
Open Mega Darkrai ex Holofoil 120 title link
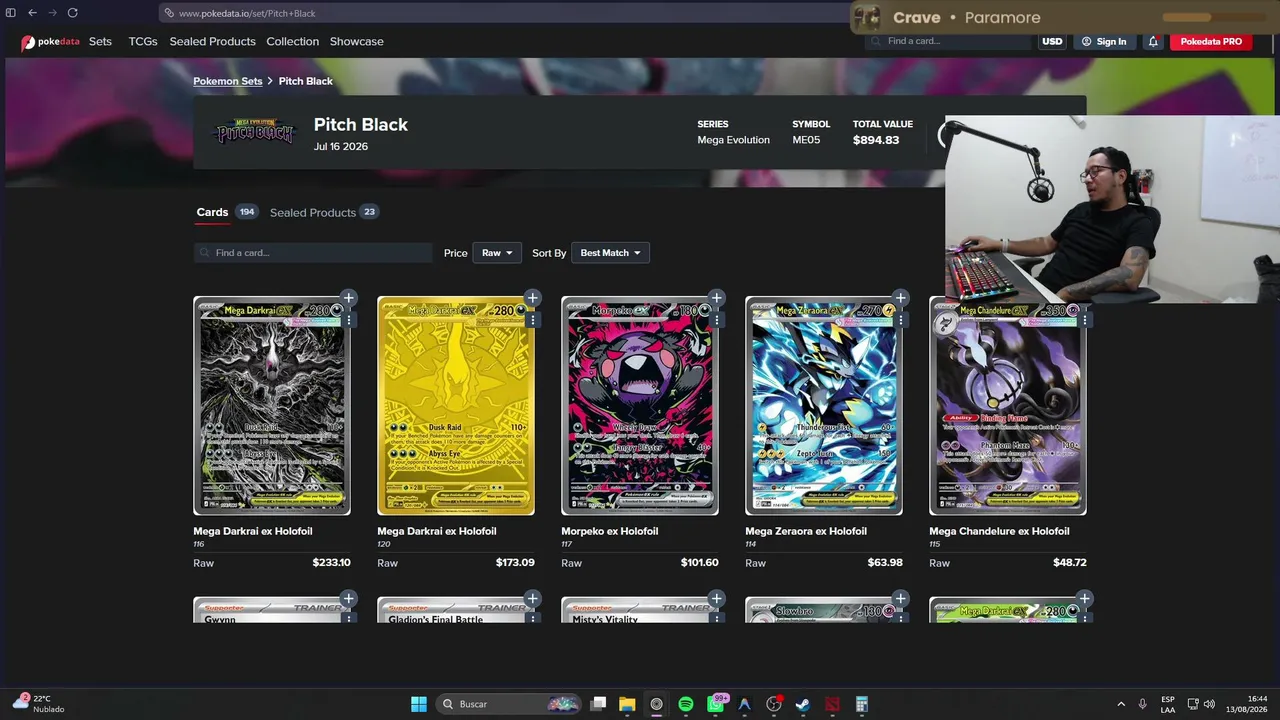[x=437, y=531]
